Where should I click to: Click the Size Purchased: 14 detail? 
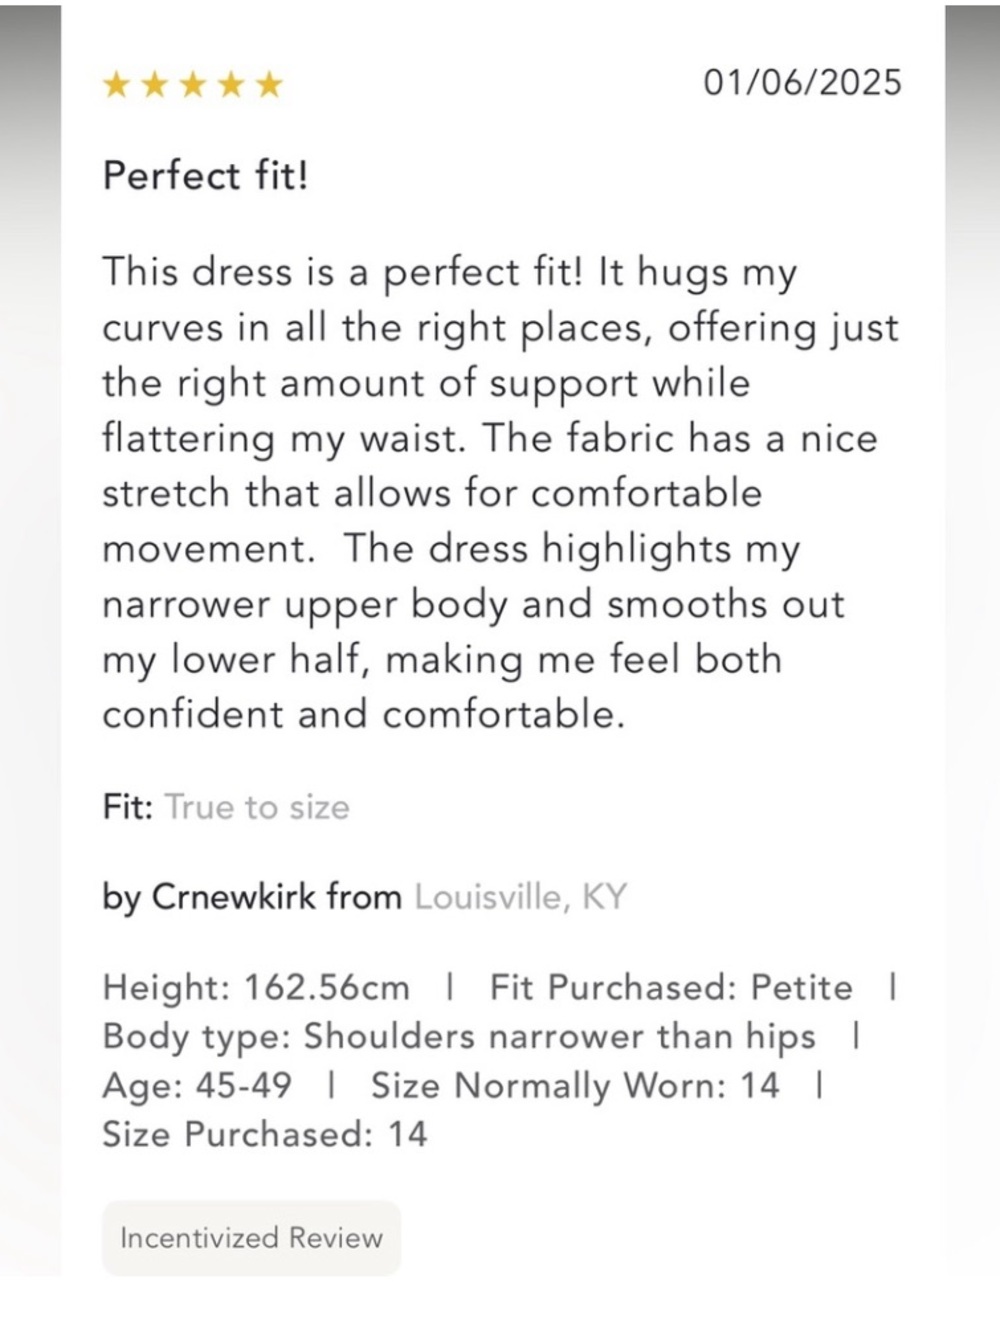pyautogui.click(x=264, y=1135)
